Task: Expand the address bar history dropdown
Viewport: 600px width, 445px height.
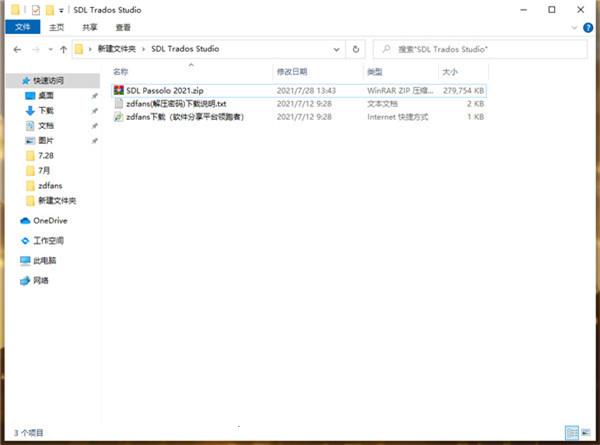Action: pos(336,49)
